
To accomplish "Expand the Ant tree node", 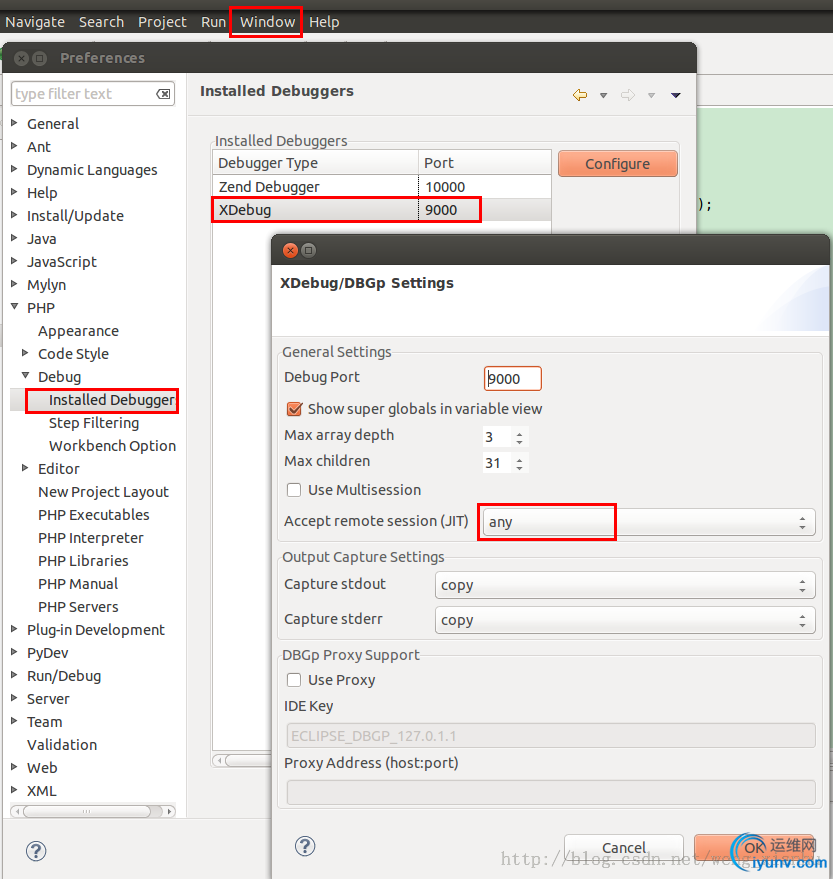I will click(x=15, y=146).
